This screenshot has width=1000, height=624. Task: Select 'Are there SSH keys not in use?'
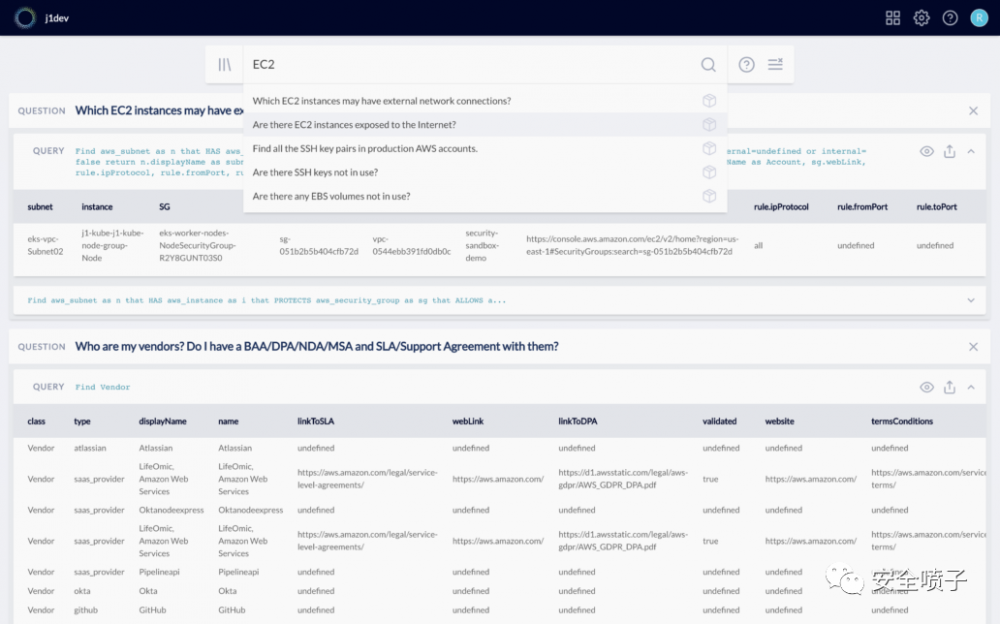pos(485,172)
